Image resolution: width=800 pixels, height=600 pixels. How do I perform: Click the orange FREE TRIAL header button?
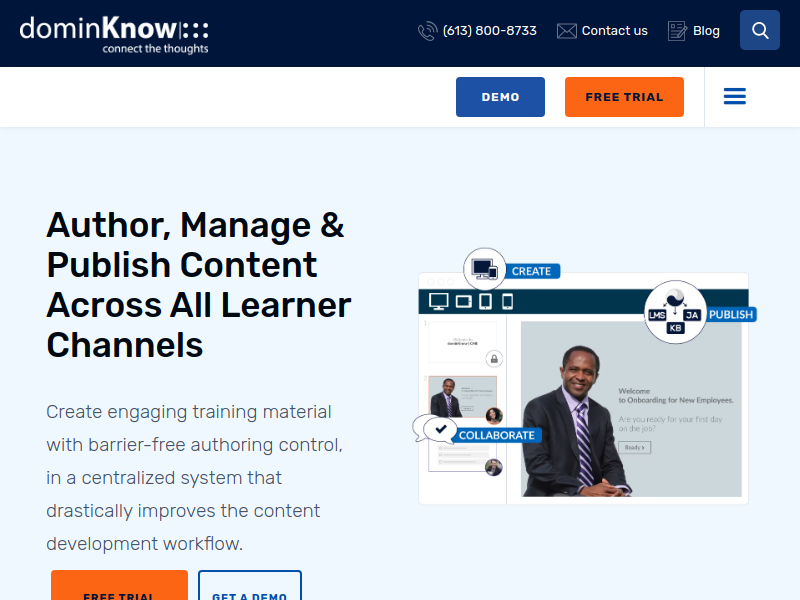pos(624,97)
